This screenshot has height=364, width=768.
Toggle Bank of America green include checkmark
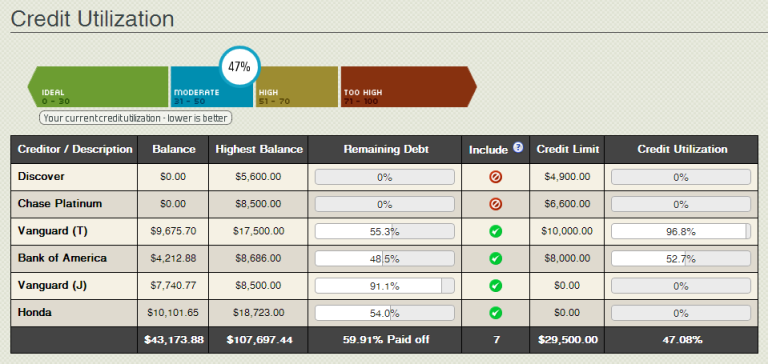click(495, 258)
